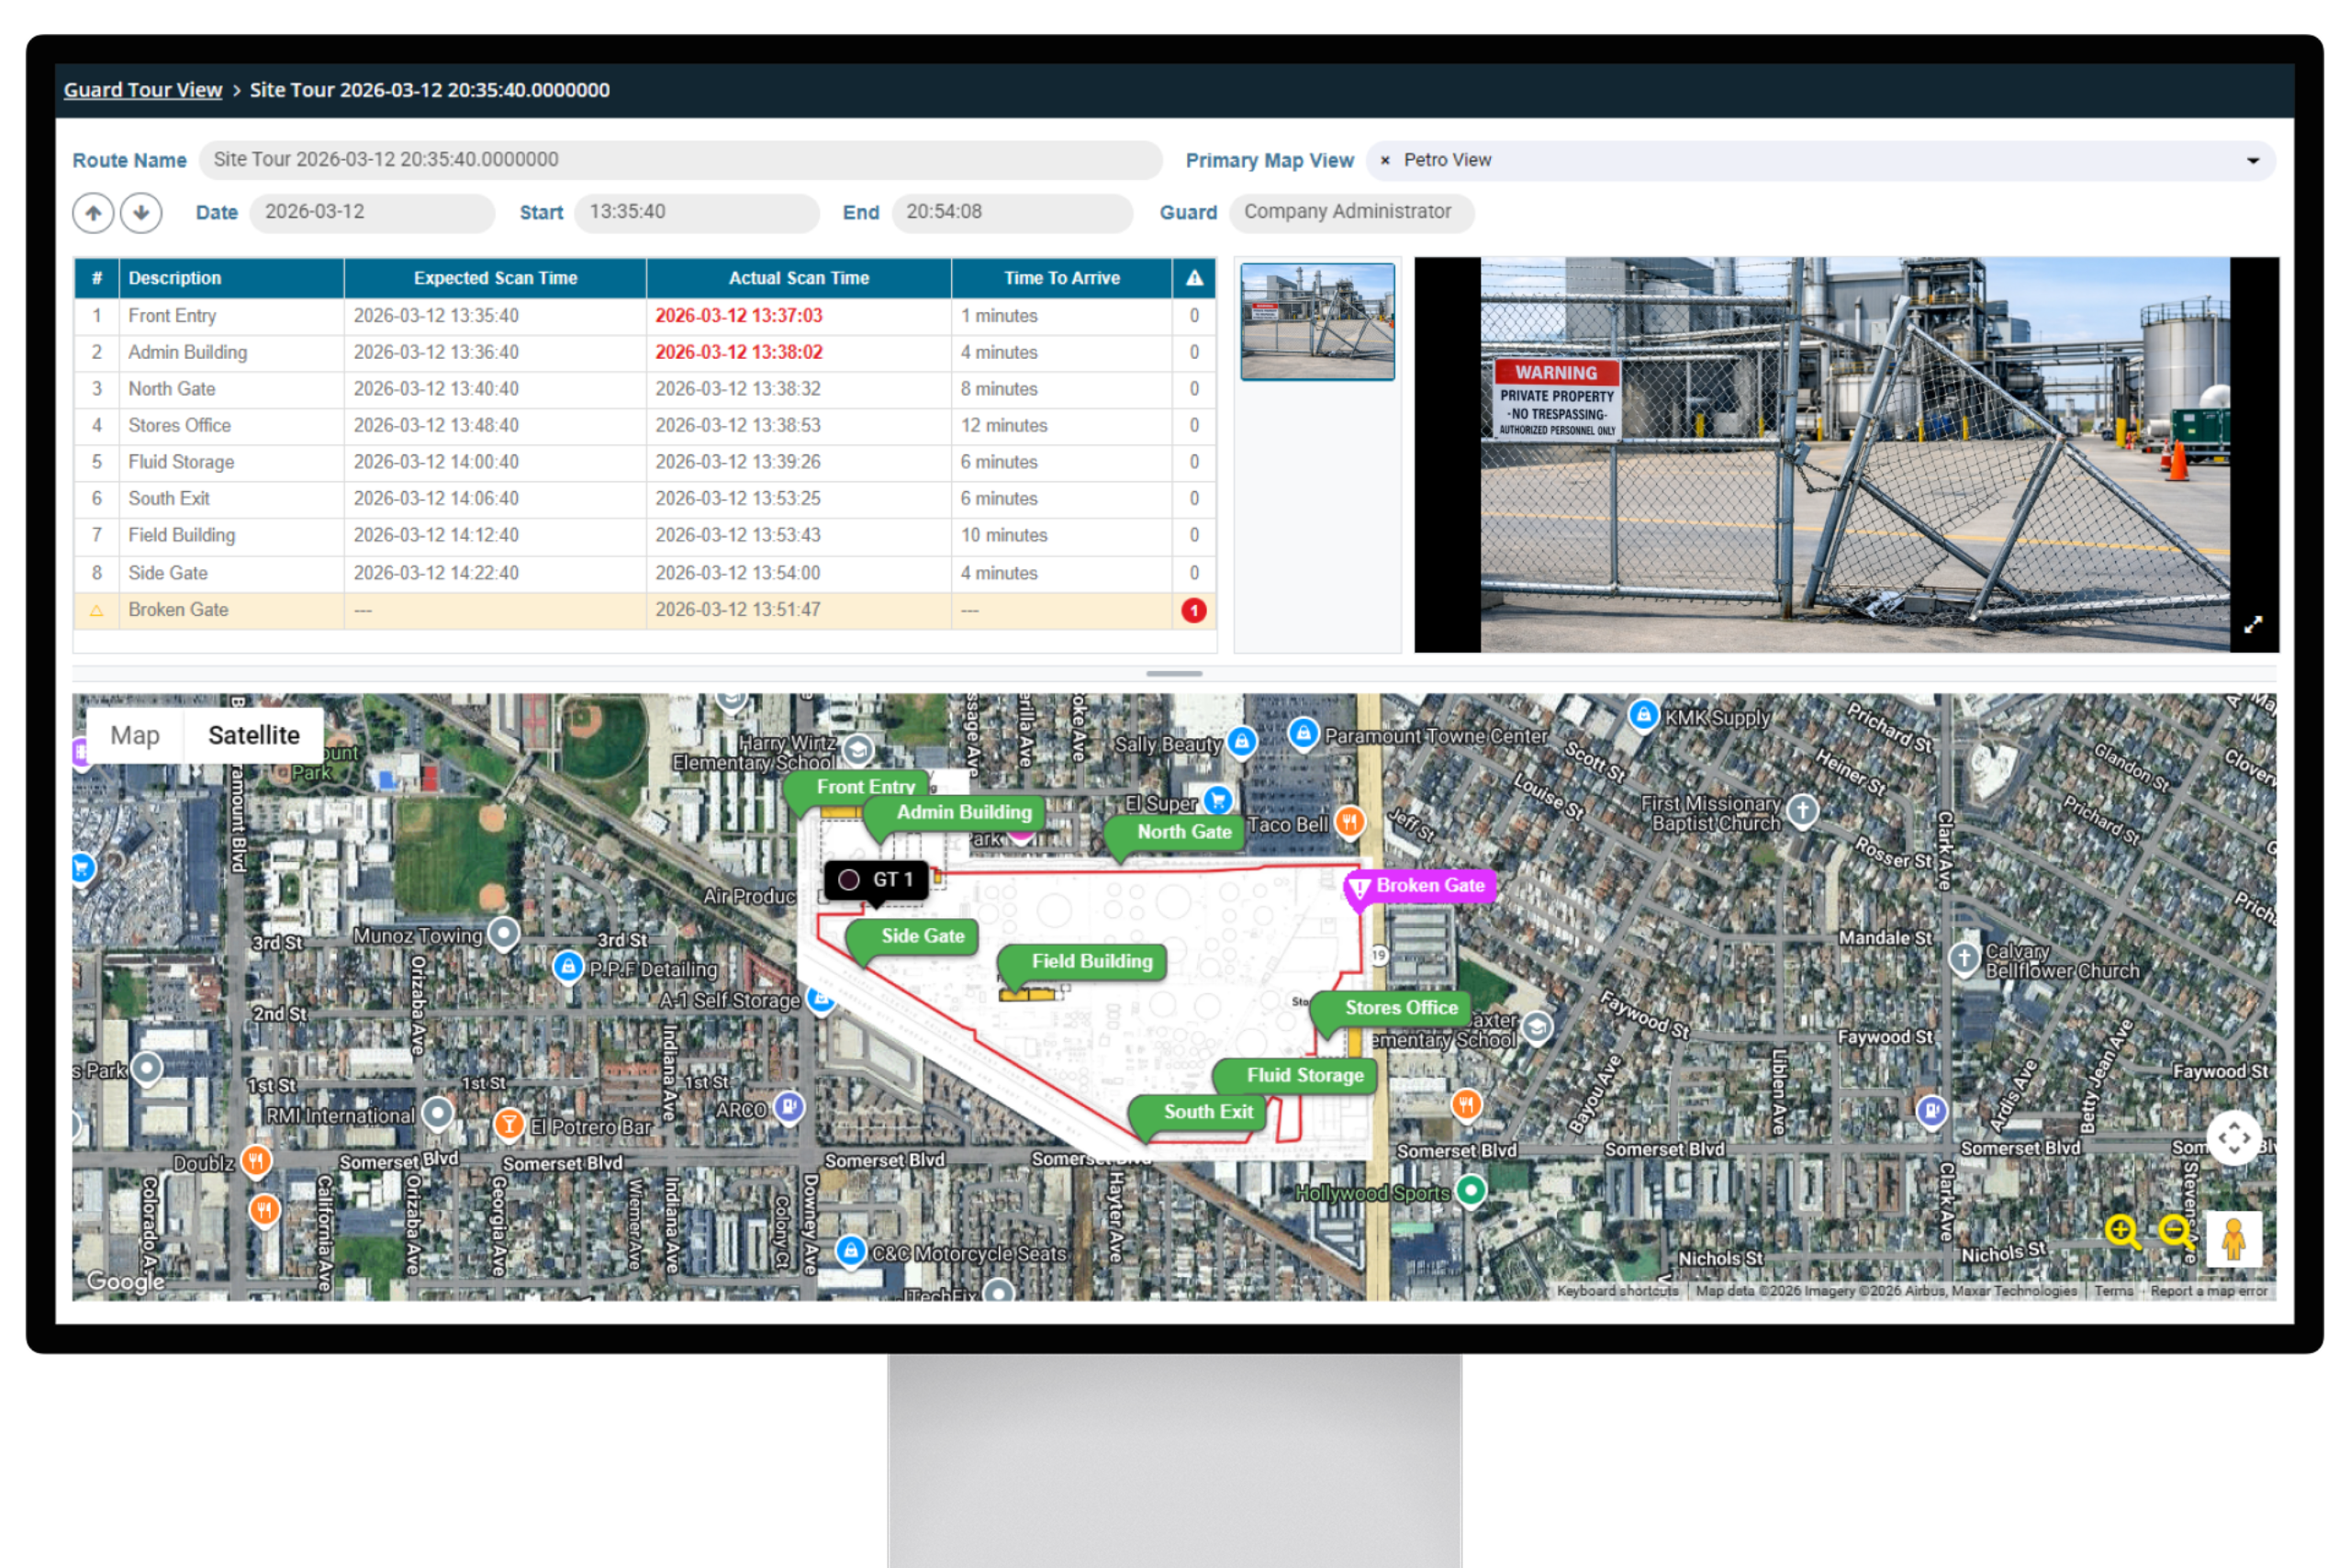Image resolution: width=2350 pixels, height=1568 pixels.
Task: Click the map zoom in magnifier
Action: coord(2120,1231)
